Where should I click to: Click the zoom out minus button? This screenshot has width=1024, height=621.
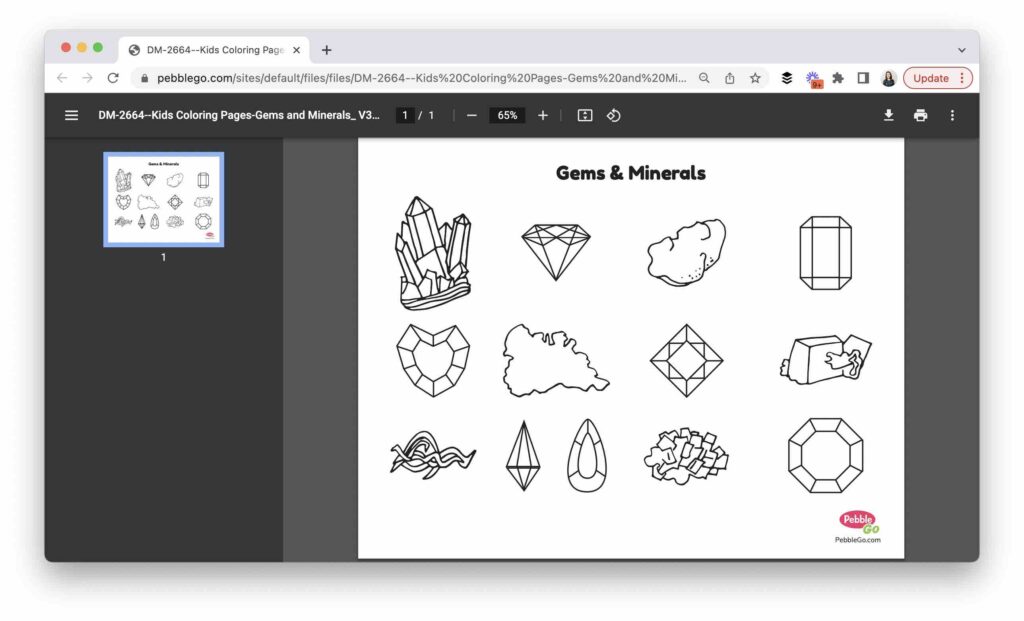(471, 115)
